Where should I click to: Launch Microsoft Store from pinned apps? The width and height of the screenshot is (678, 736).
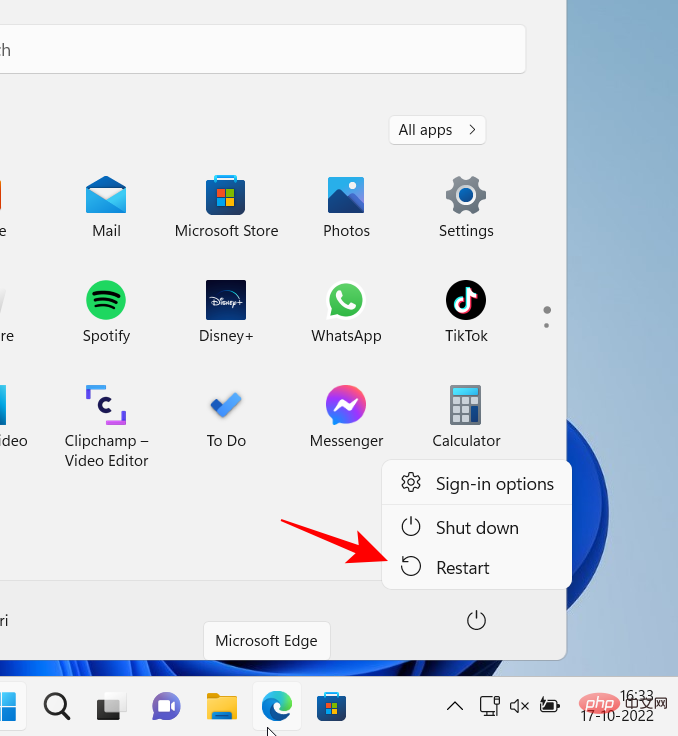pos(226,207)
